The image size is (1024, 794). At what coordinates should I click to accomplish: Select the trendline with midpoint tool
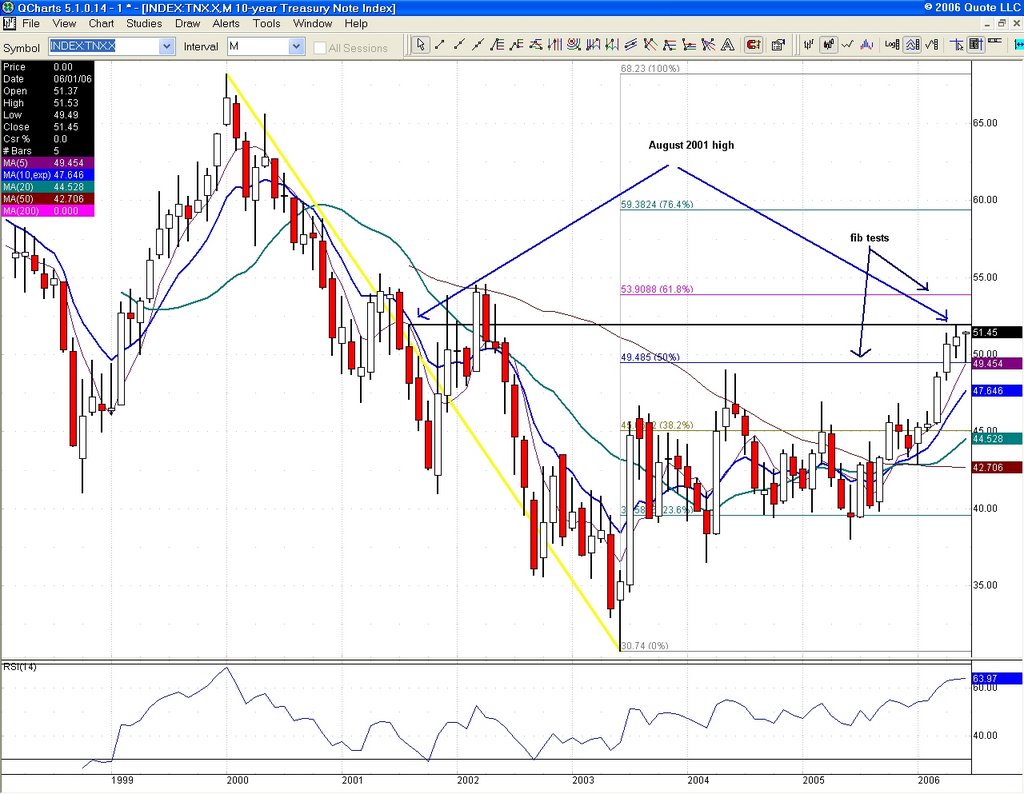point(459,45)
